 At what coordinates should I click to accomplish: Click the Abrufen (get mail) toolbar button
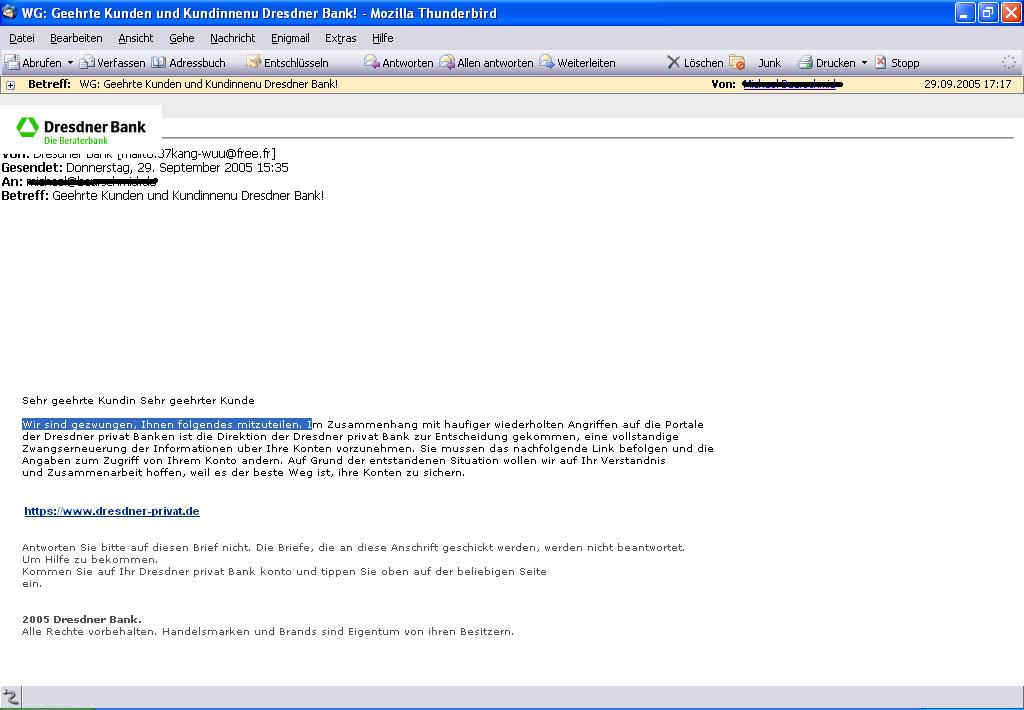(33, 63)
